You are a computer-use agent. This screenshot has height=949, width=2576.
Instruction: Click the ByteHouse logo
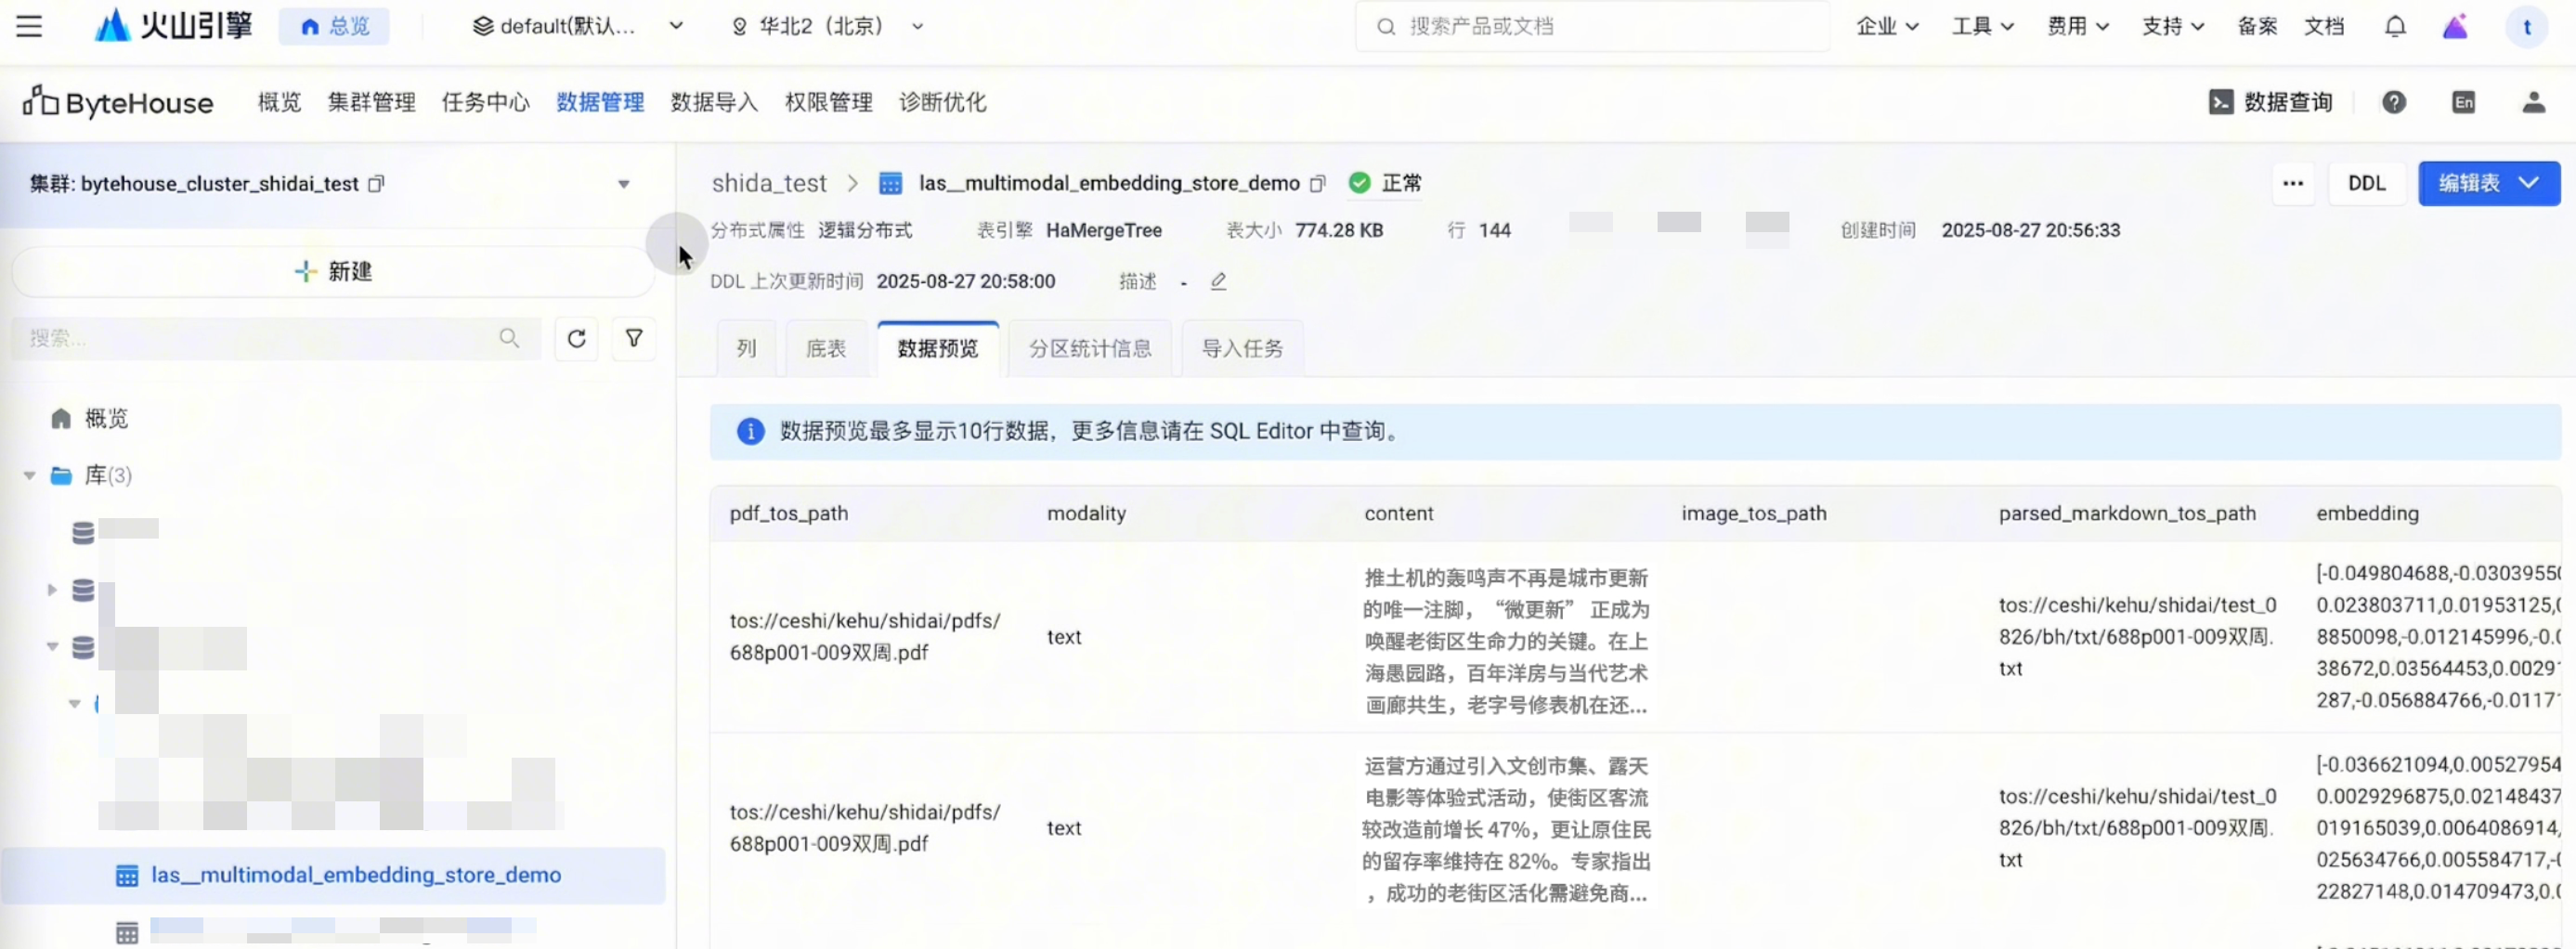tap(118, 102)
